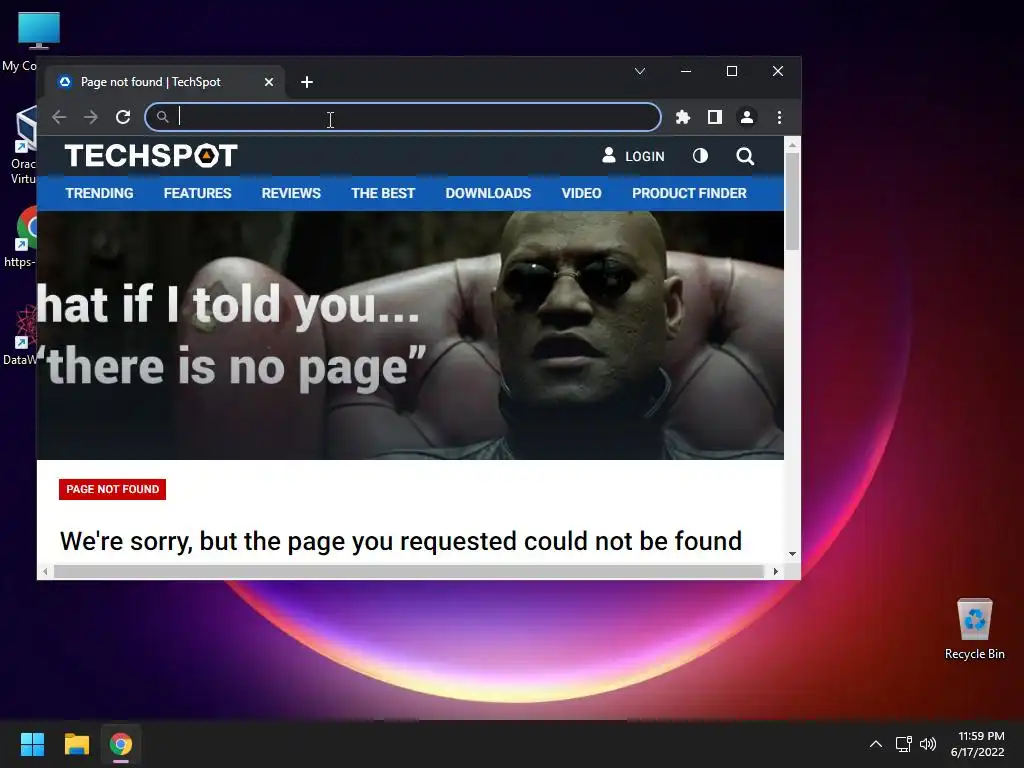Click the Chrome back arrow button
The image size is (1024, 768).
pyautogui.click(x=59, y=117)
